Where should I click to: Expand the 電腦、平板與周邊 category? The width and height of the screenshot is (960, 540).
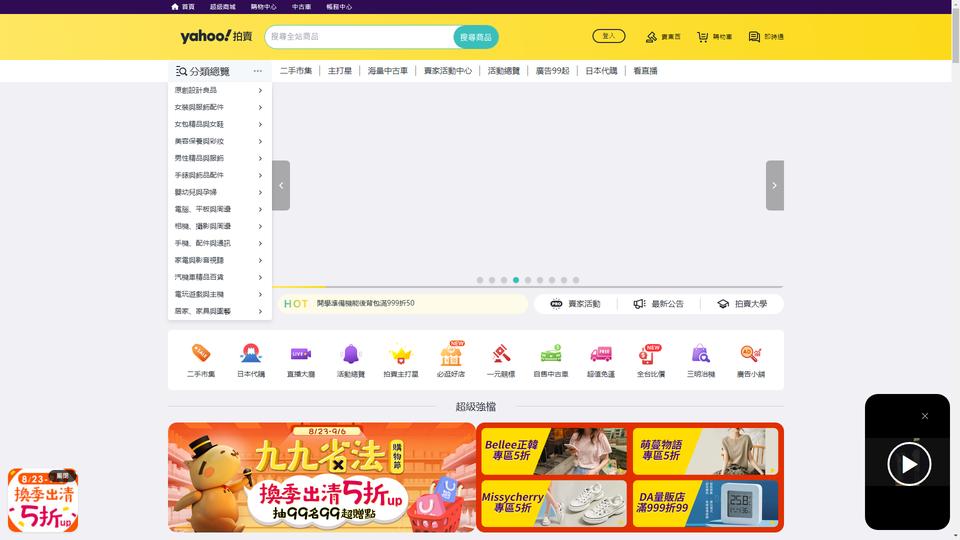click(219, 209)
